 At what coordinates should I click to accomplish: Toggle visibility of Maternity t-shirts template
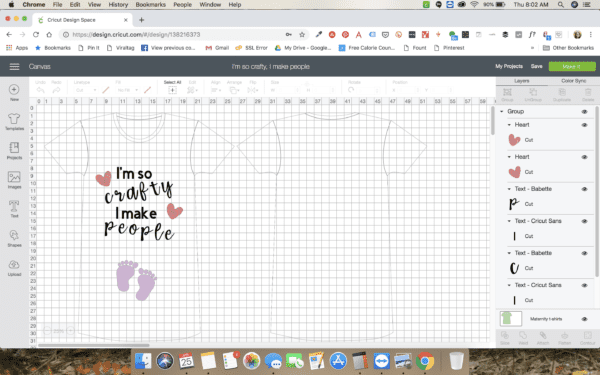(584, 319)
